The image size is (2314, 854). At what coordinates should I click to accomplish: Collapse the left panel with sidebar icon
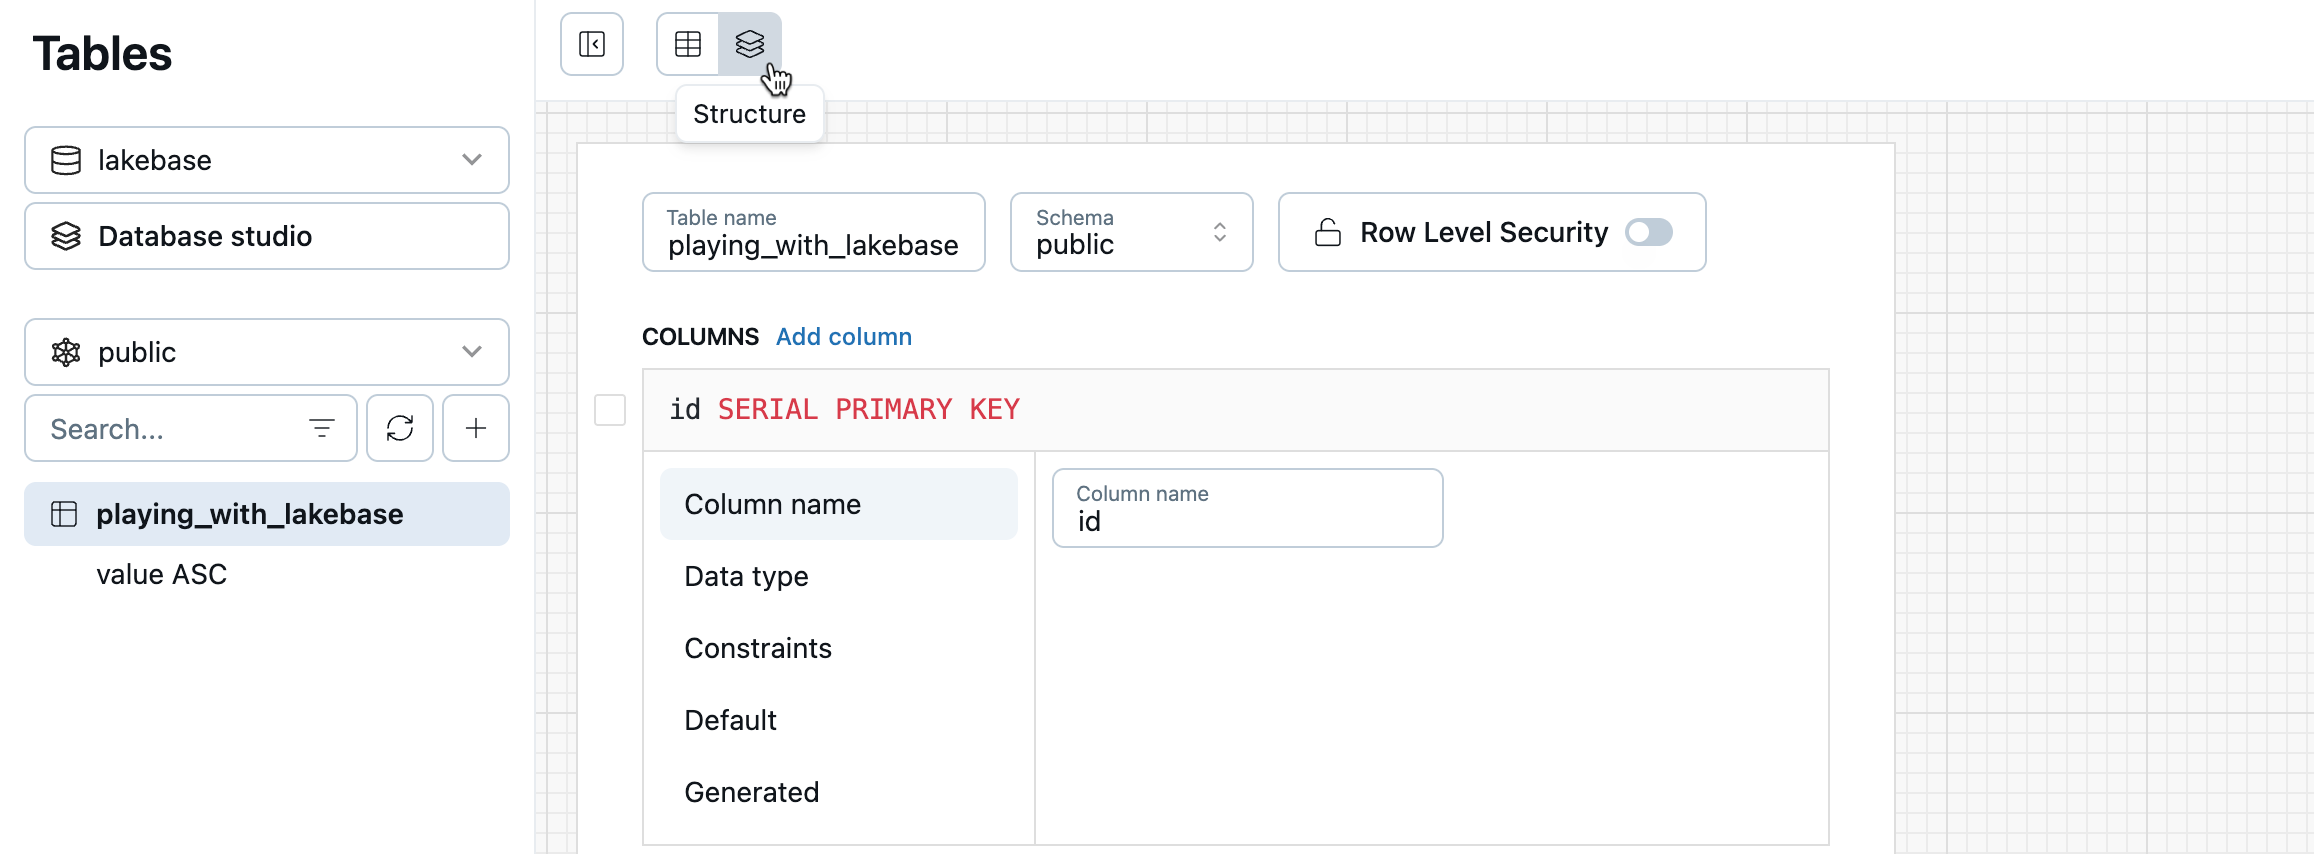tap(591, 44)
